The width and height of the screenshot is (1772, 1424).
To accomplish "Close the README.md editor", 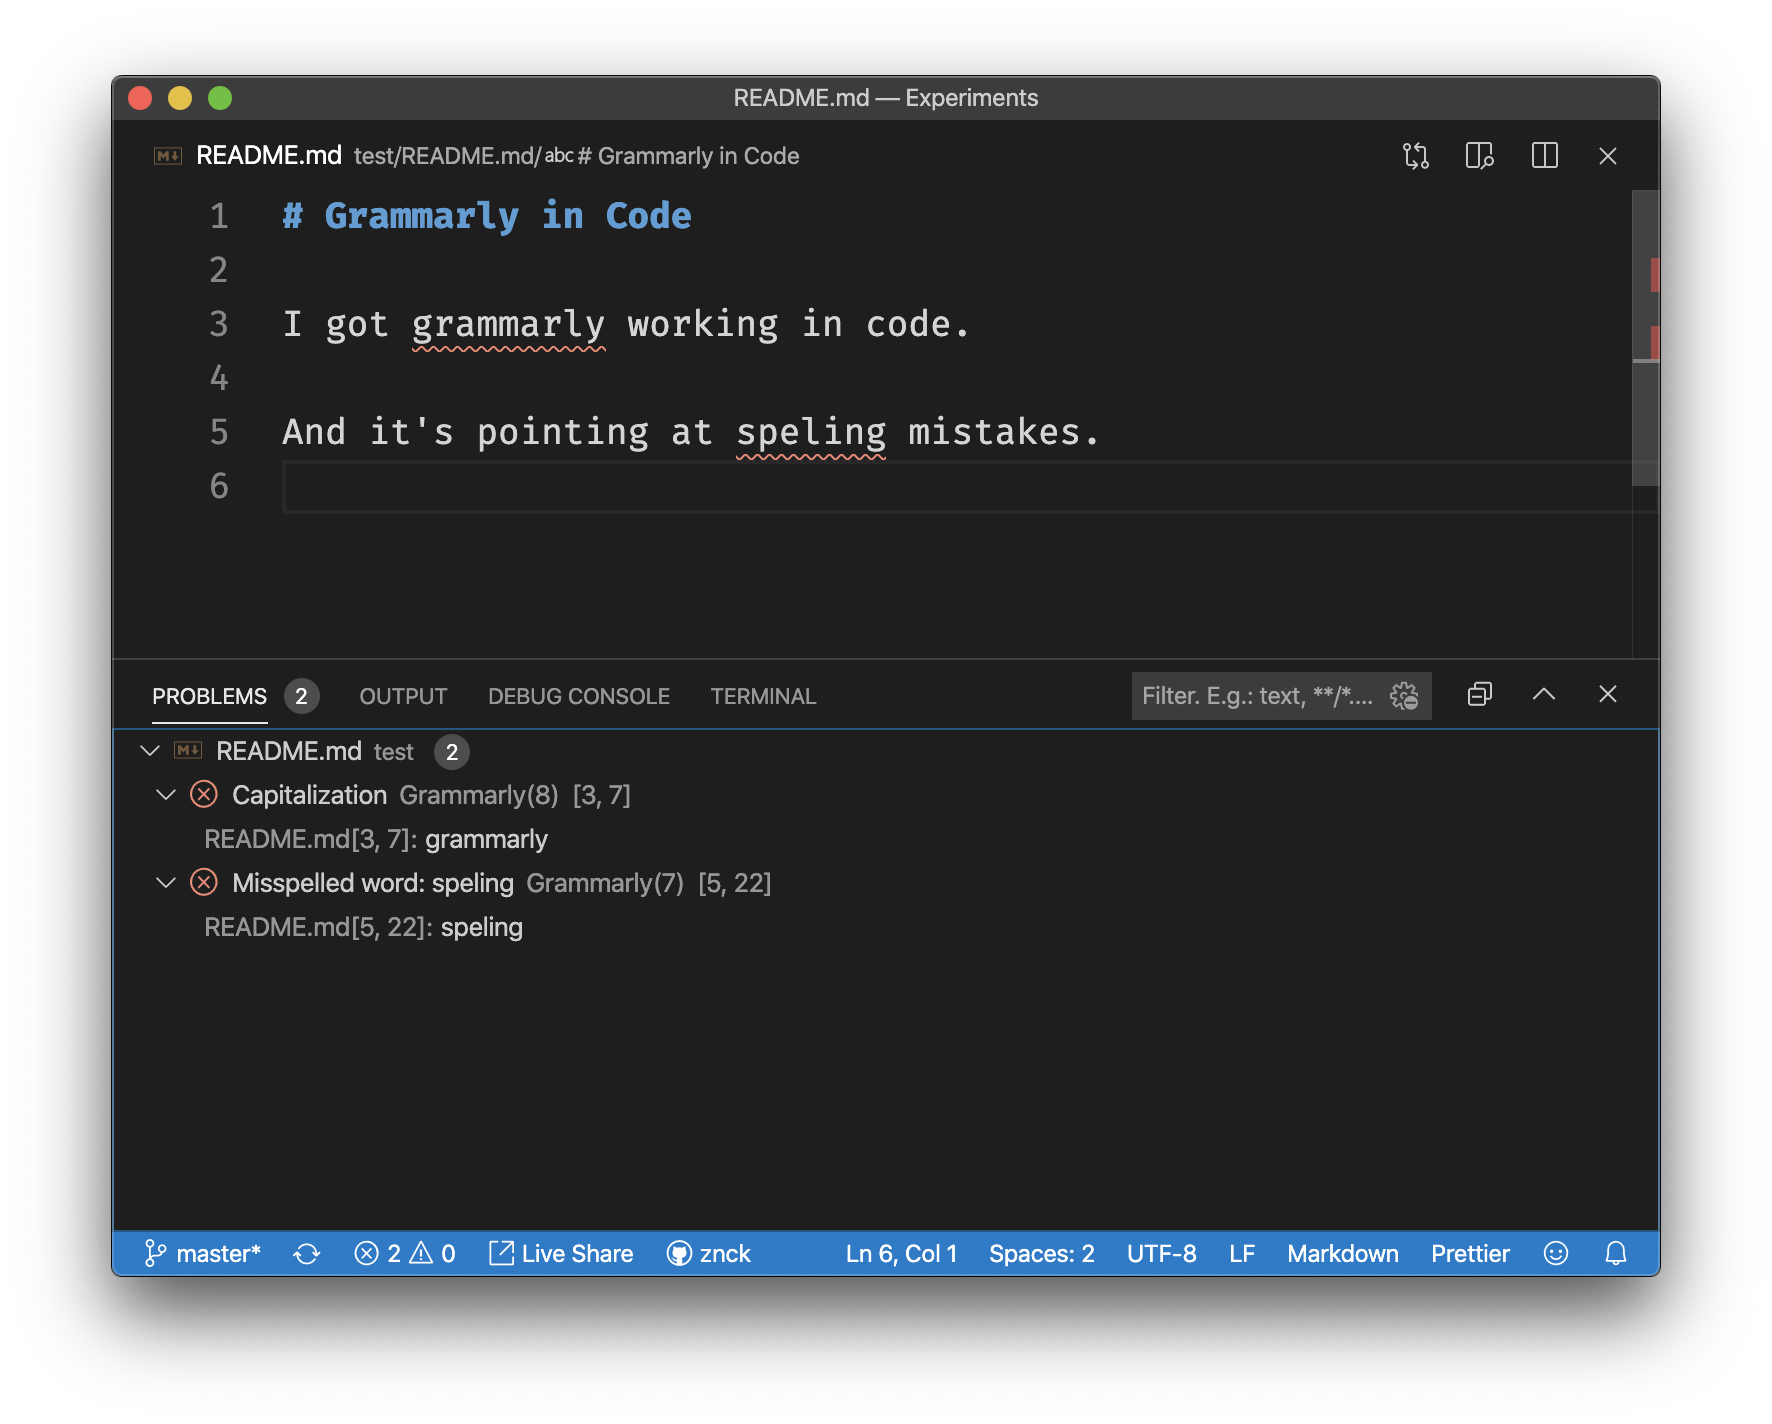I will (x=1607, y=156).
